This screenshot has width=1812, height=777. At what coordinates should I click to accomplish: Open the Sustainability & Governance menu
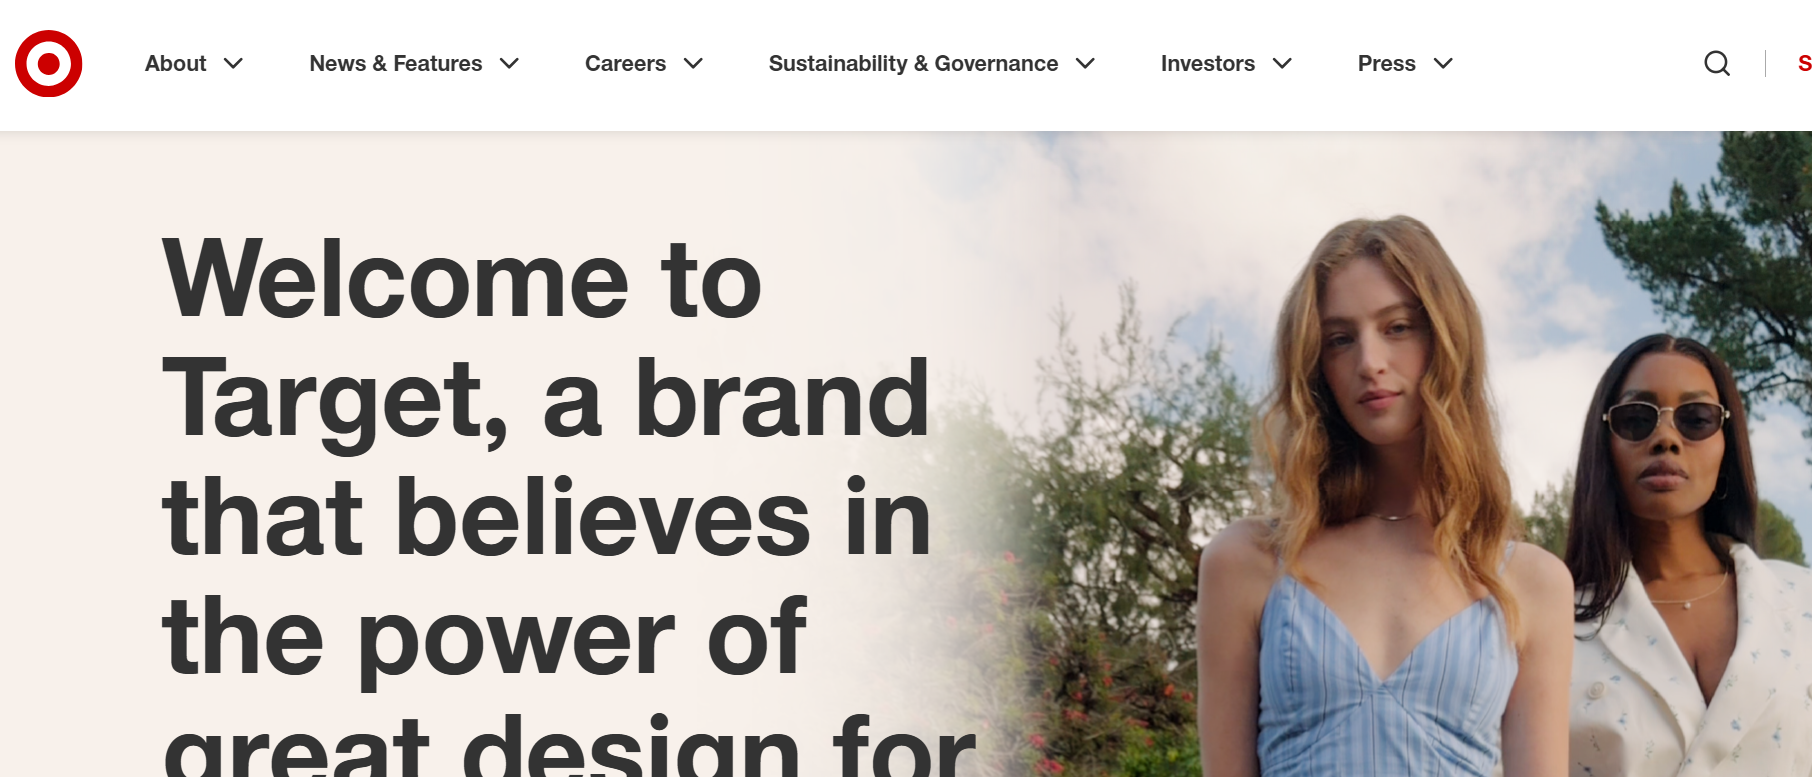pyautogui.click(x=913, y=63)
